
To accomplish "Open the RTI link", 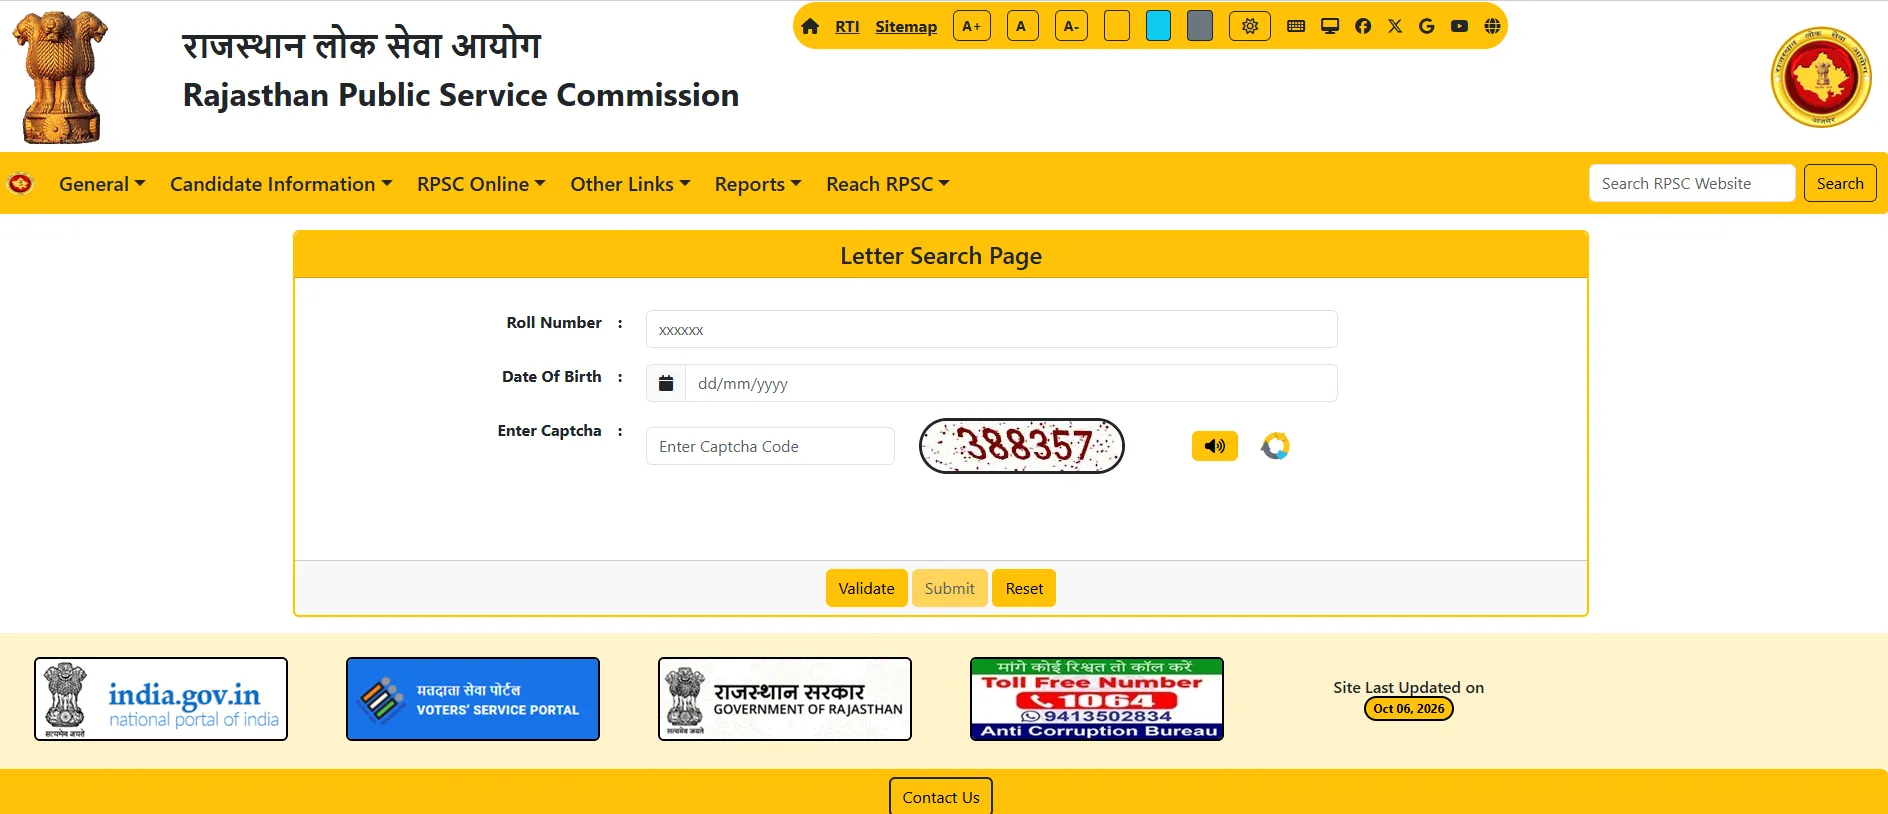I will coord(847,27).
